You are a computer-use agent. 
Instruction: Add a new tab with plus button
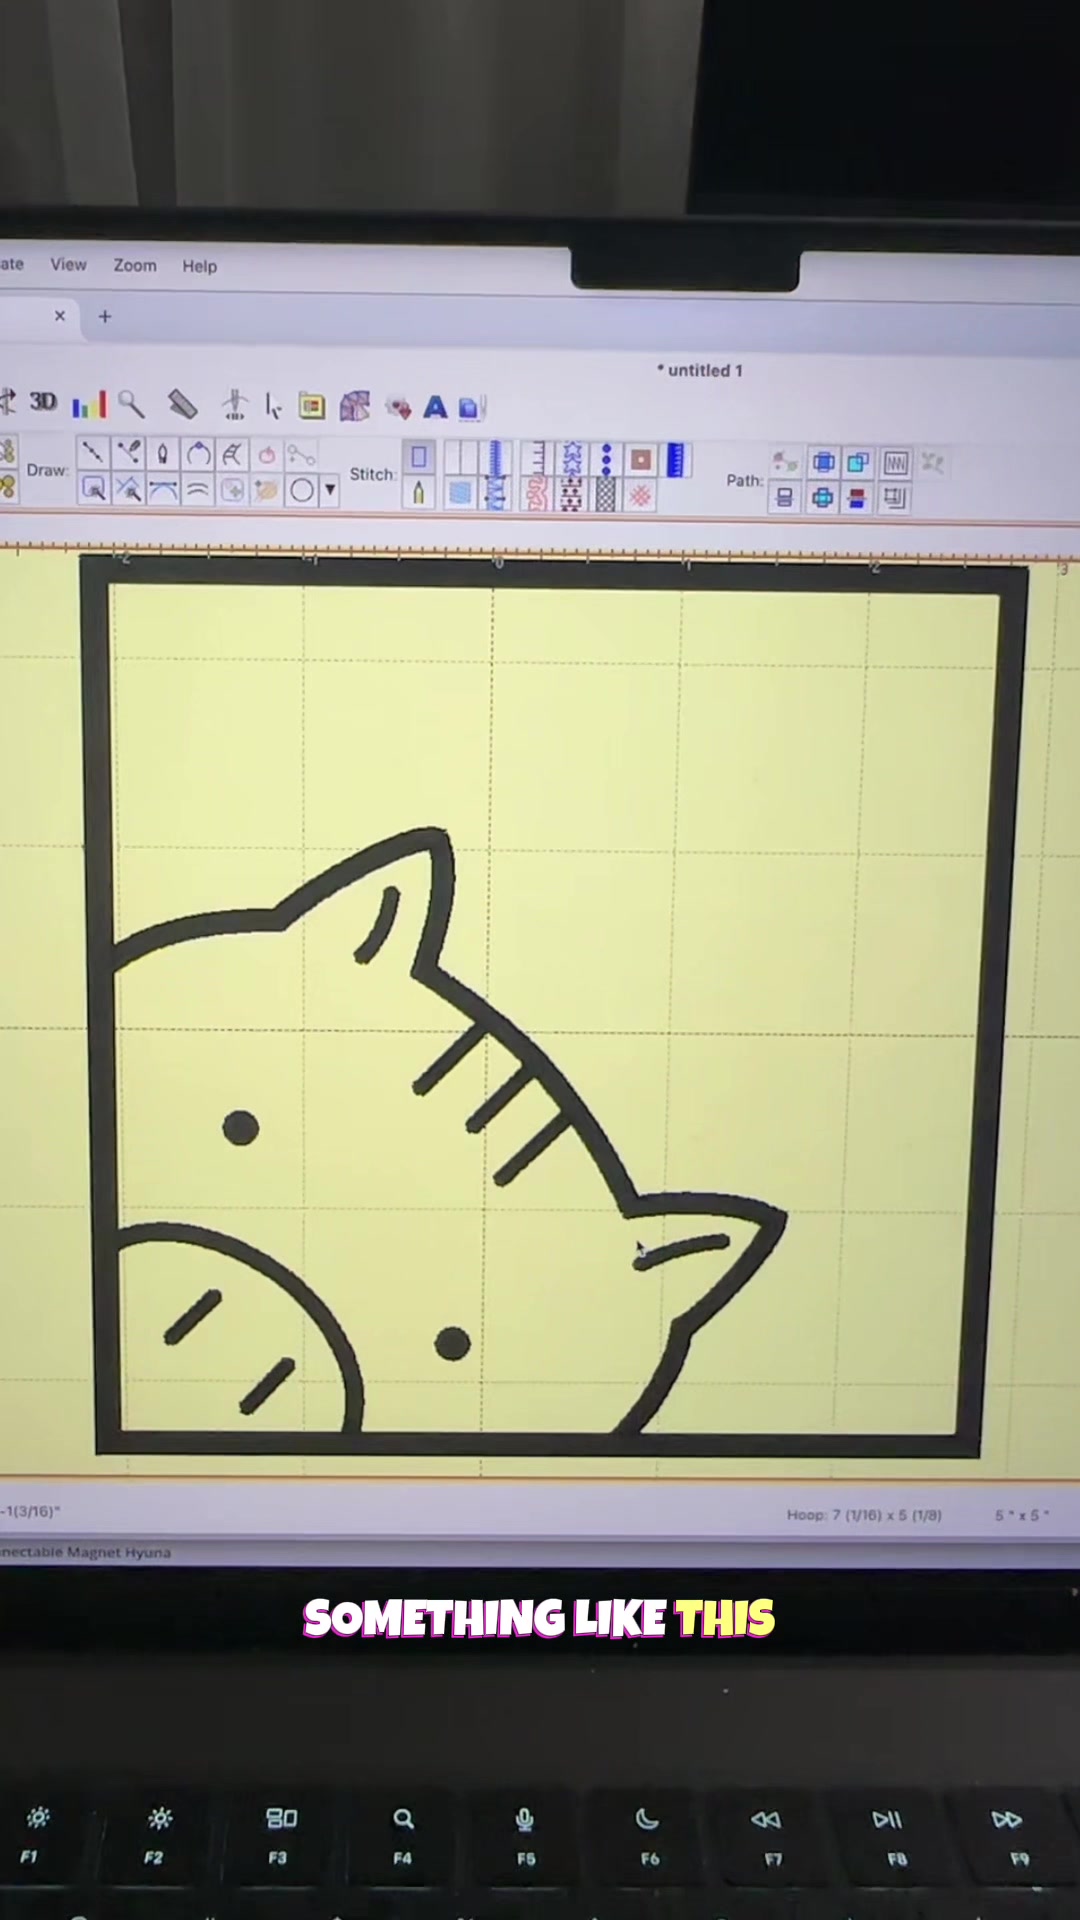[105, 317]
